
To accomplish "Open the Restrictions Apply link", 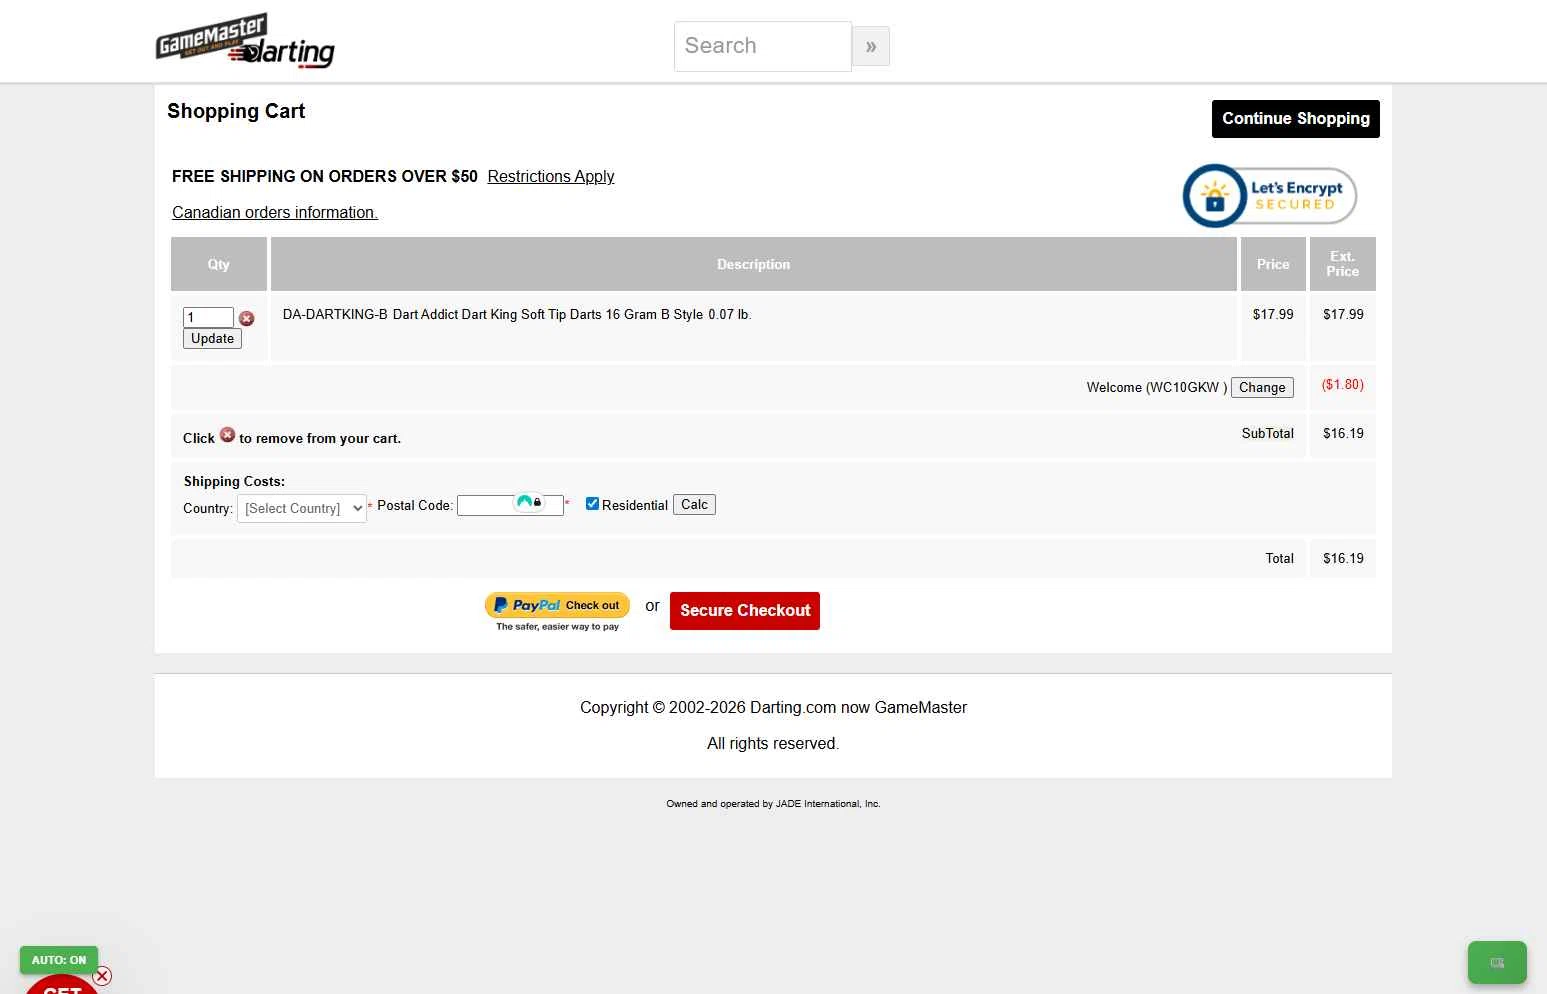I will coord(551,177).
